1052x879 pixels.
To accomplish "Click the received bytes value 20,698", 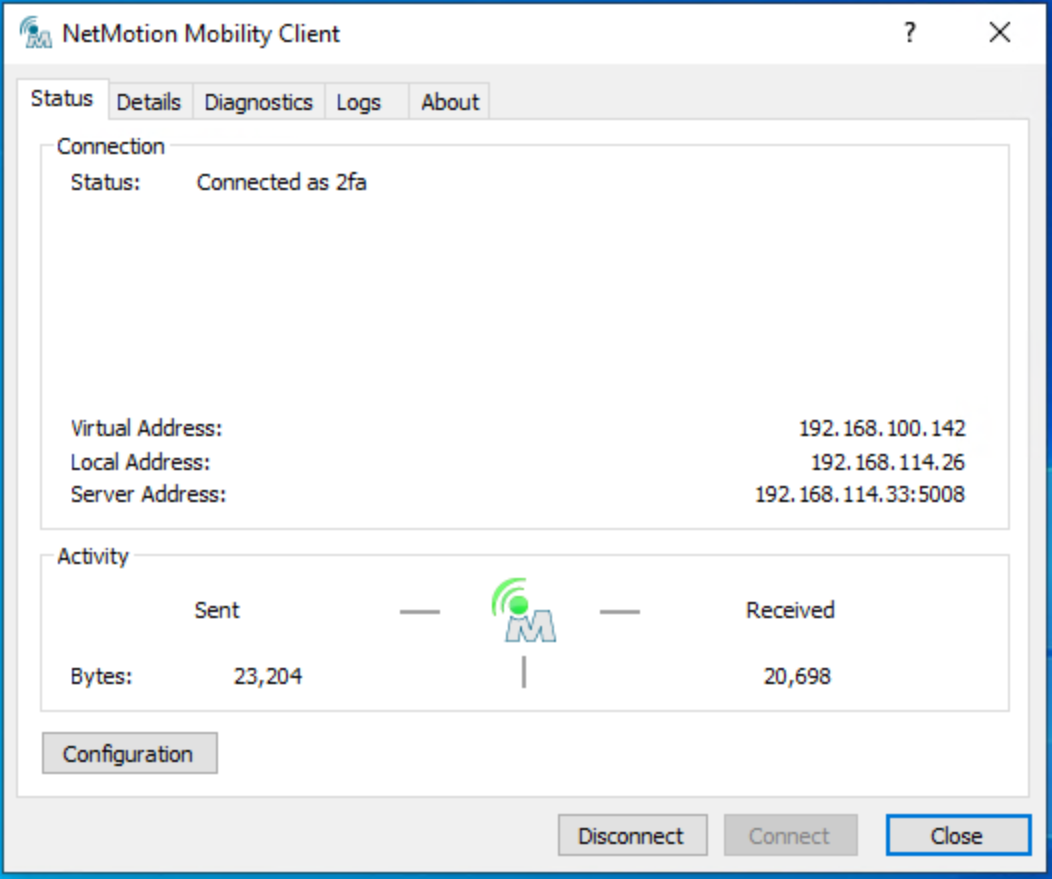I will pyautogui.click(x=797, y=676).
